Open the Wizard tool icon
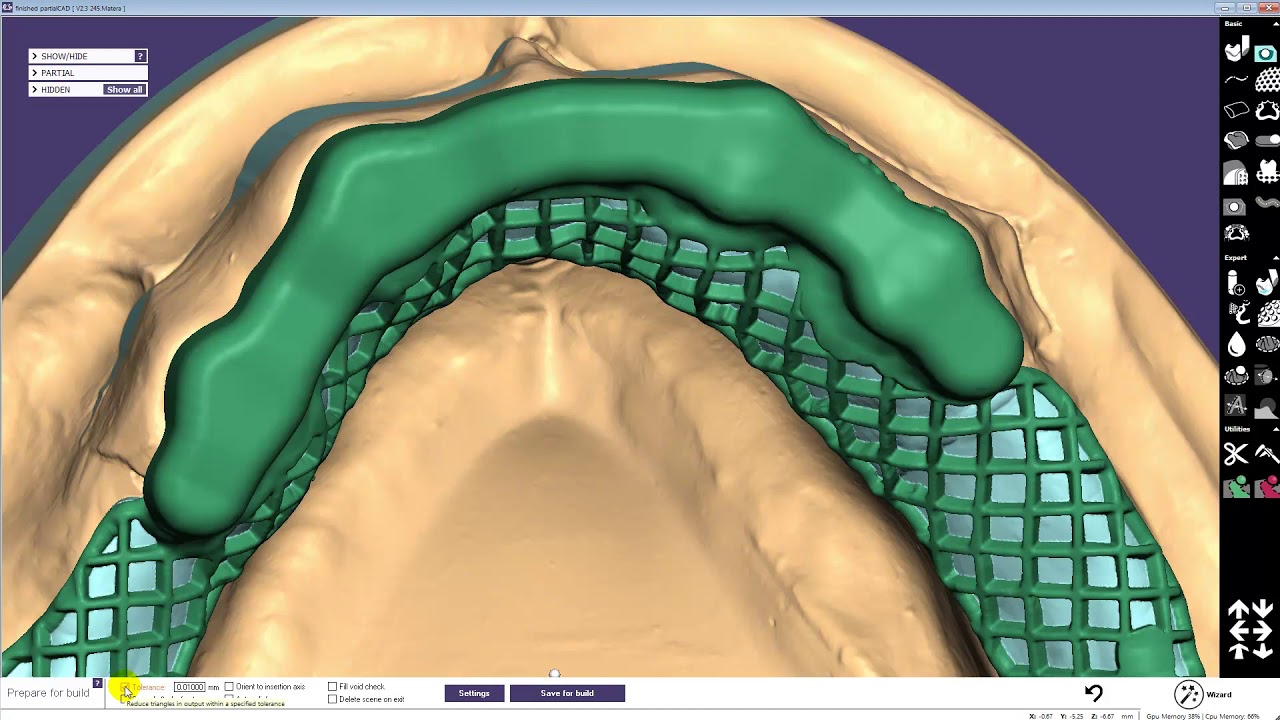Viewport: 1280px width, 720px height. pyautogui.click(x=1188, y=694)
